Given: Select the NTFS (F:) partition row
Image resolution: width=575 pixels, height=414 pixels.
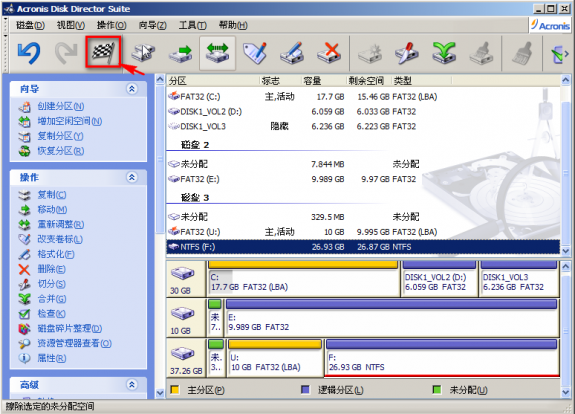Looking at the screenshot, I should 363,247.
